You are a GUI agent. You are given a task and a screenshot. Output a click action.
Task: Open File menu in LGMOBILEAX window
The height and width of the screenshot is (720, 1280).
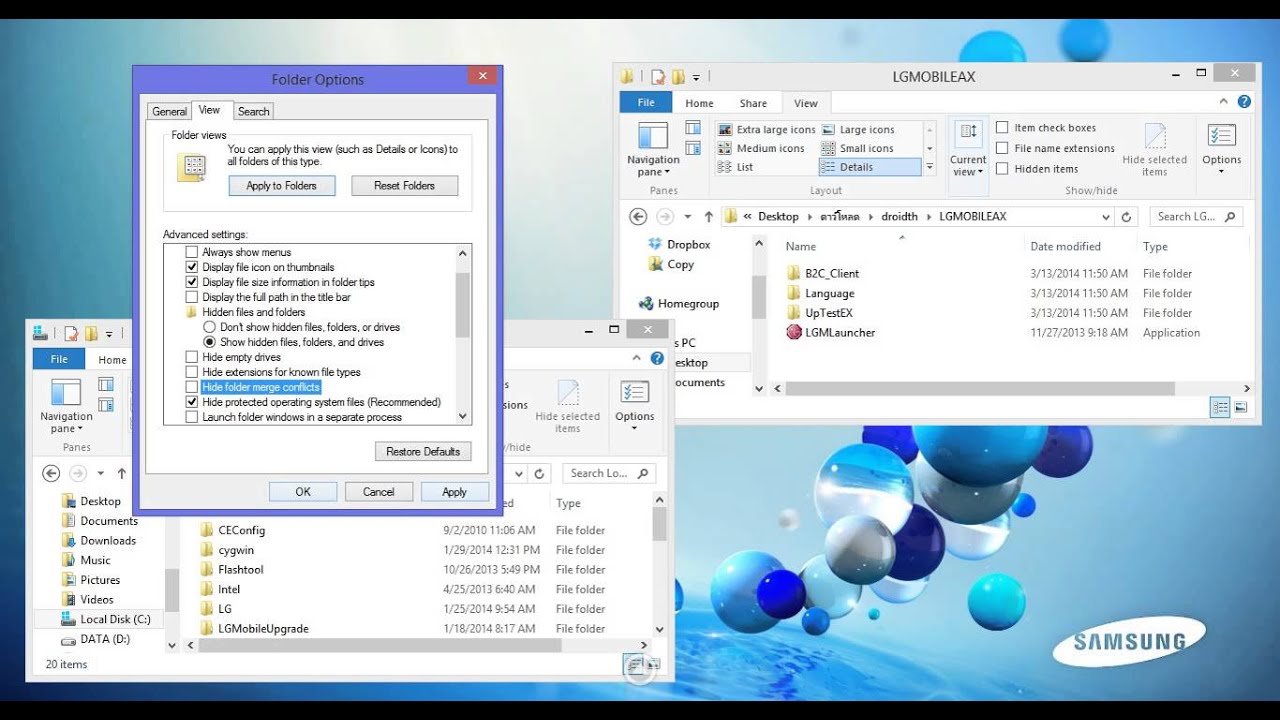click(x=646, y=102)
